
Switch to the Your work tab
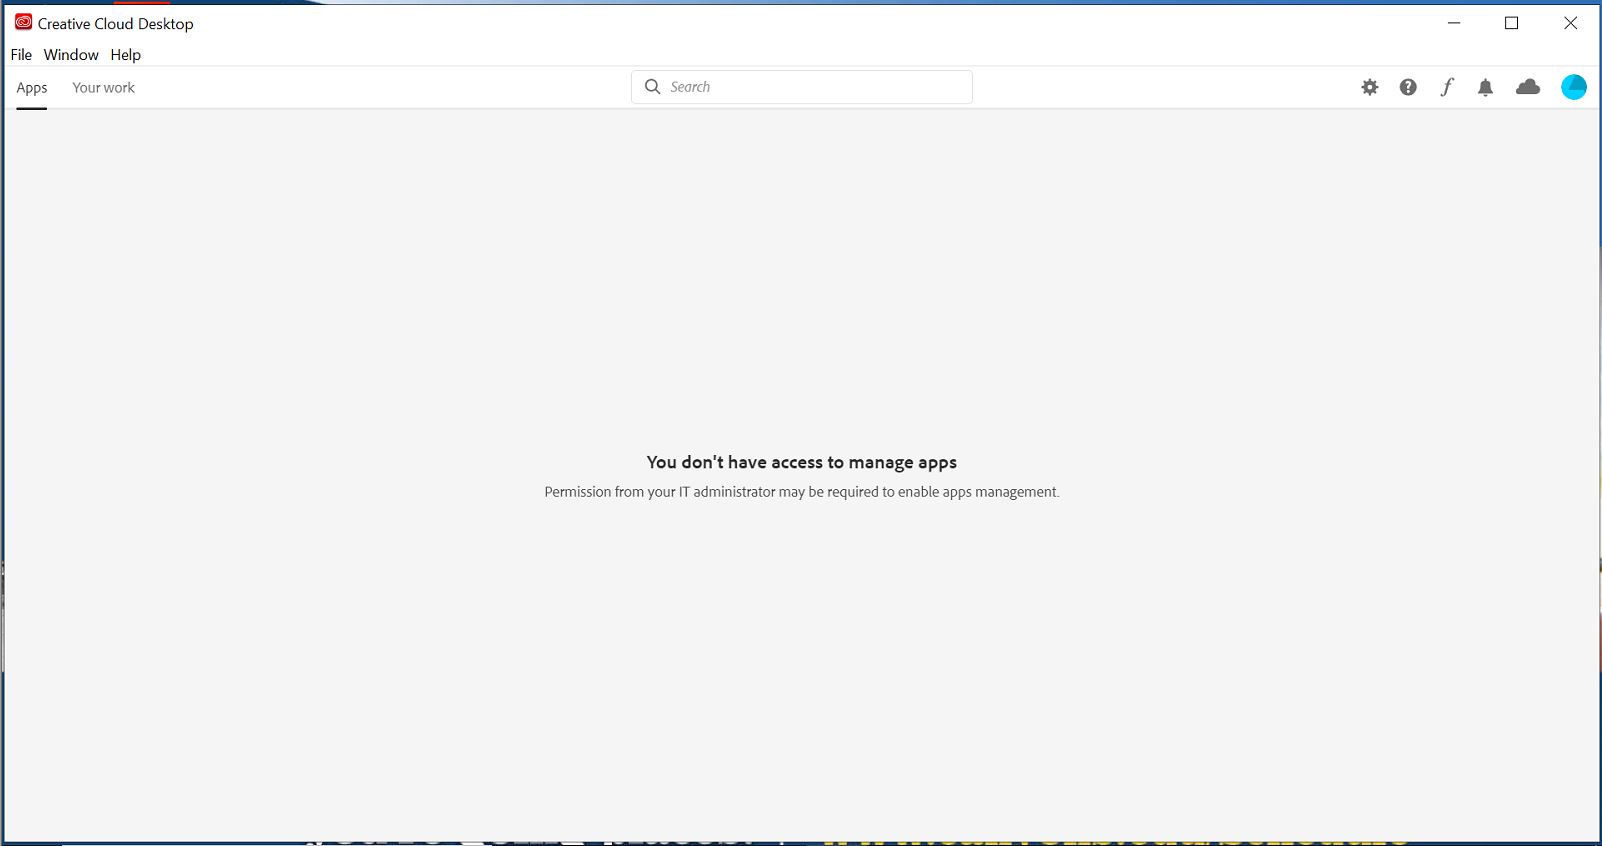point(103,88)
